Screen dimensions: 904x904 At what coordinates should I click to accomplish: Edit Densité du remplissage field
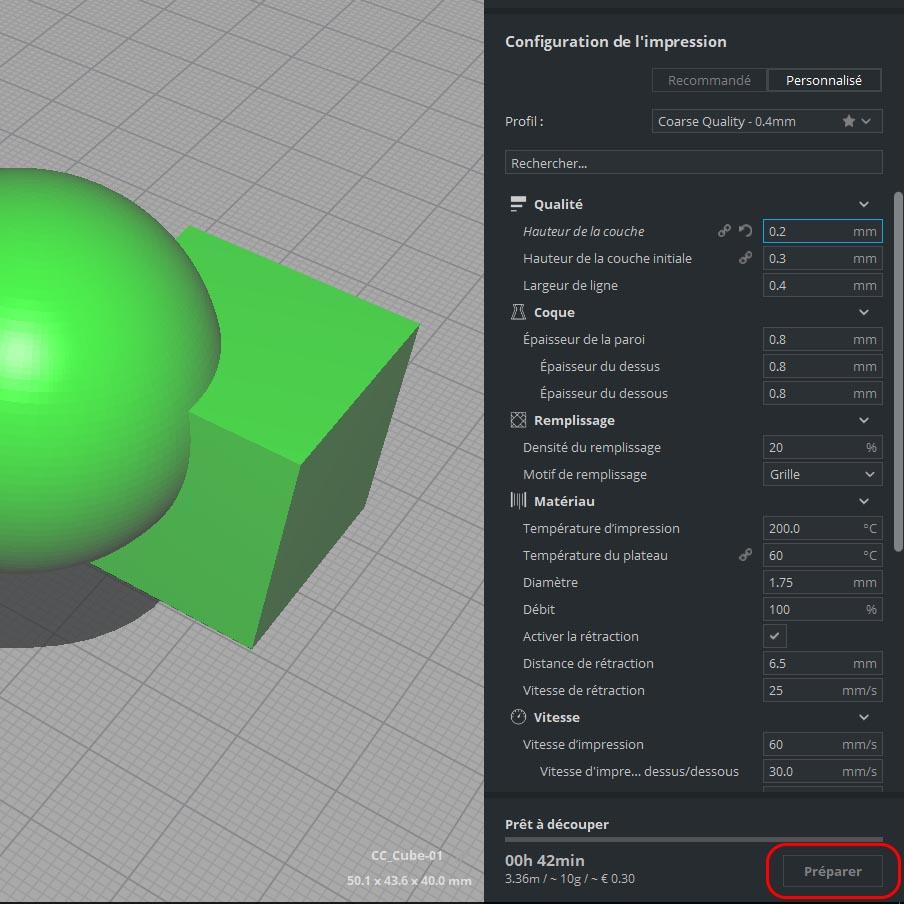(x=822, y=447)
